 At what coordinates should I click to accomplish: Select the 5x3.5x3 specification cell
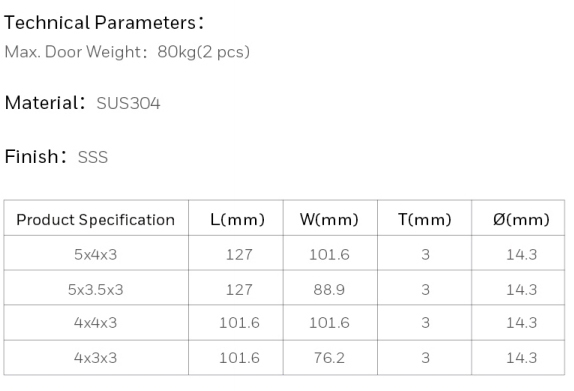pyautogui.click(x=96, y=290)
